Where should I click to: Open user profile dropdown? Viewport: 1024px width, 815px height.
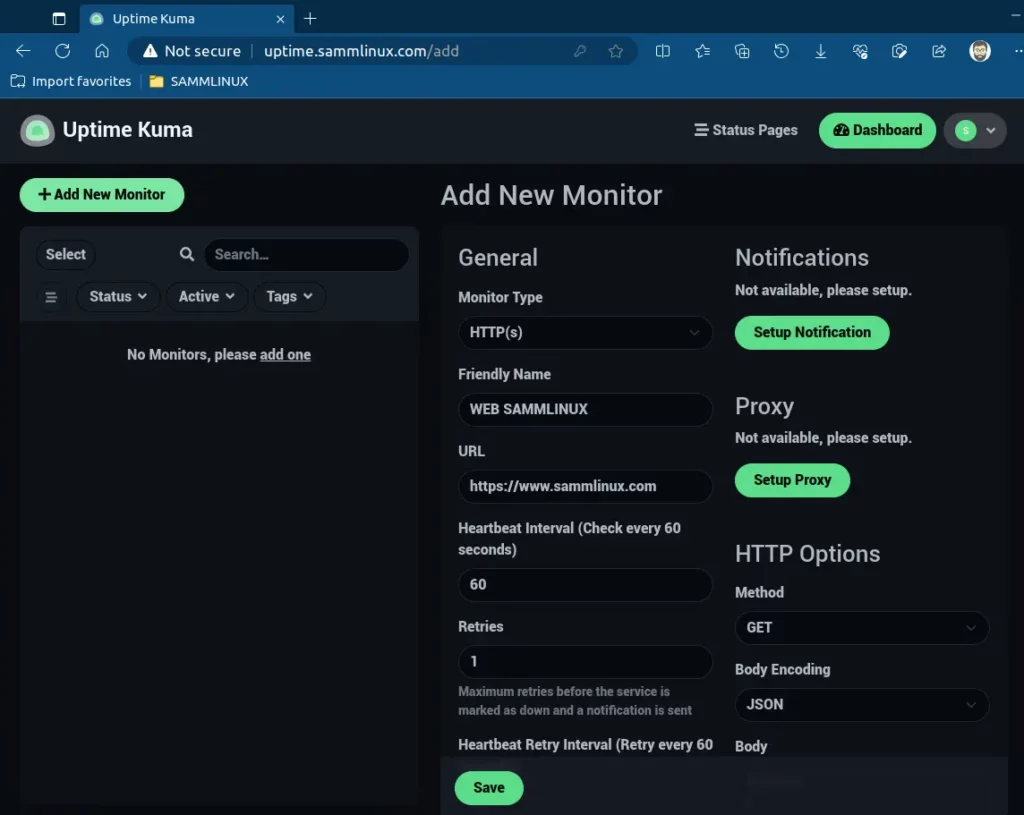(x=975, y=131)
